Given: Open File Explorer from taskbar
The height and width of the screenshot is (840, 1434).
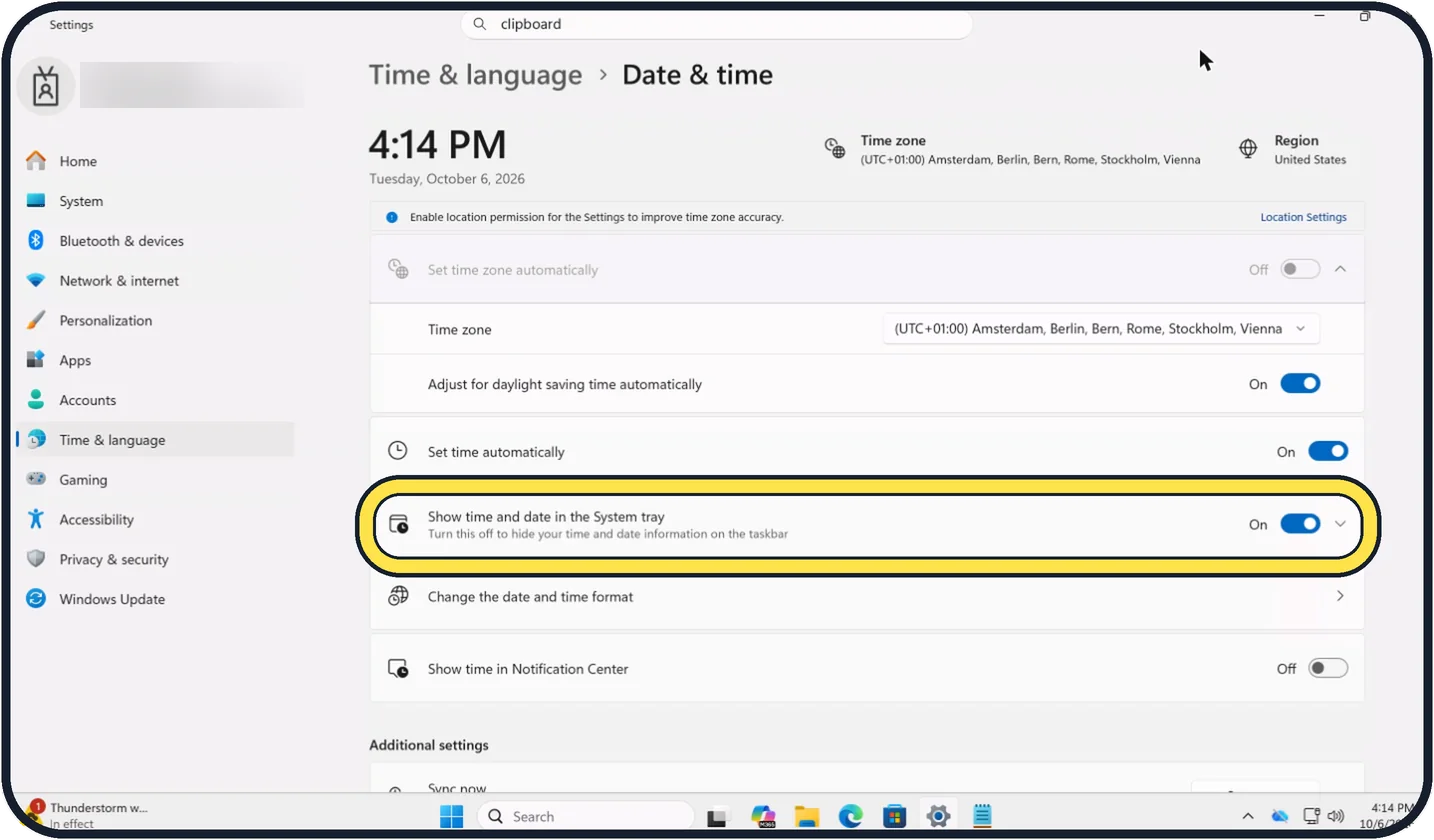Looking at the screenshot, I should tap(807, 816).
